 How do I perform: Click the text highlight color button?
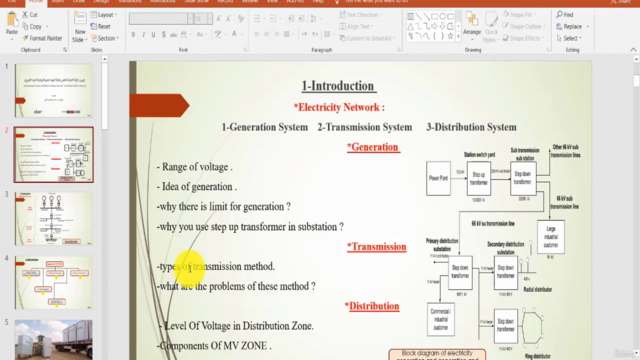218,34
